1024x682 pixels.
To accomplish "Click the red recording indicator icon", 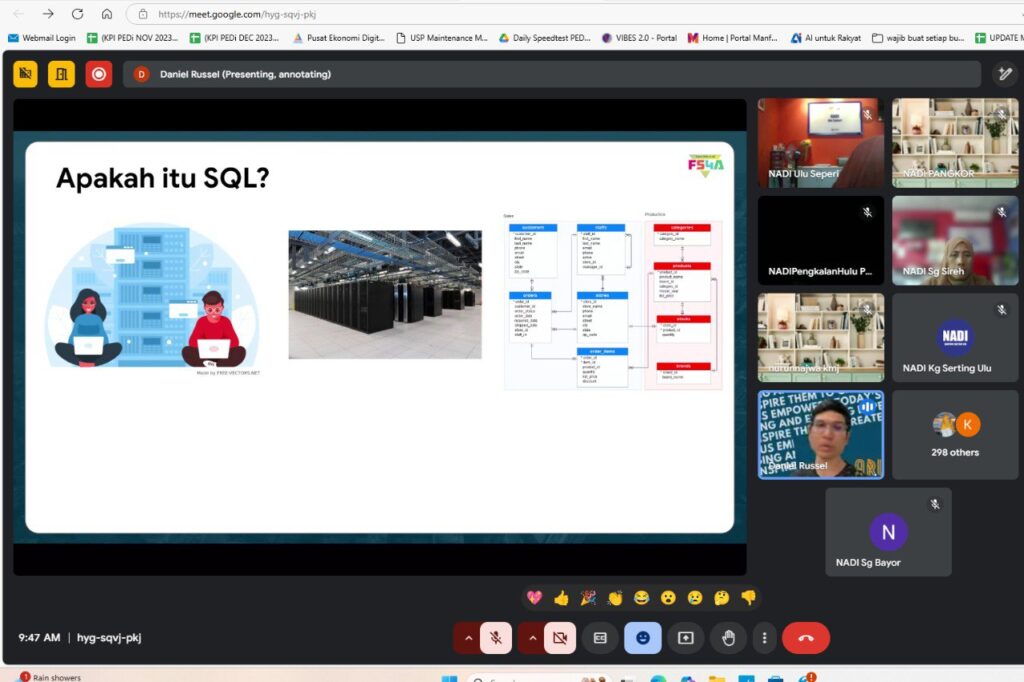I will tap(99, 74).
